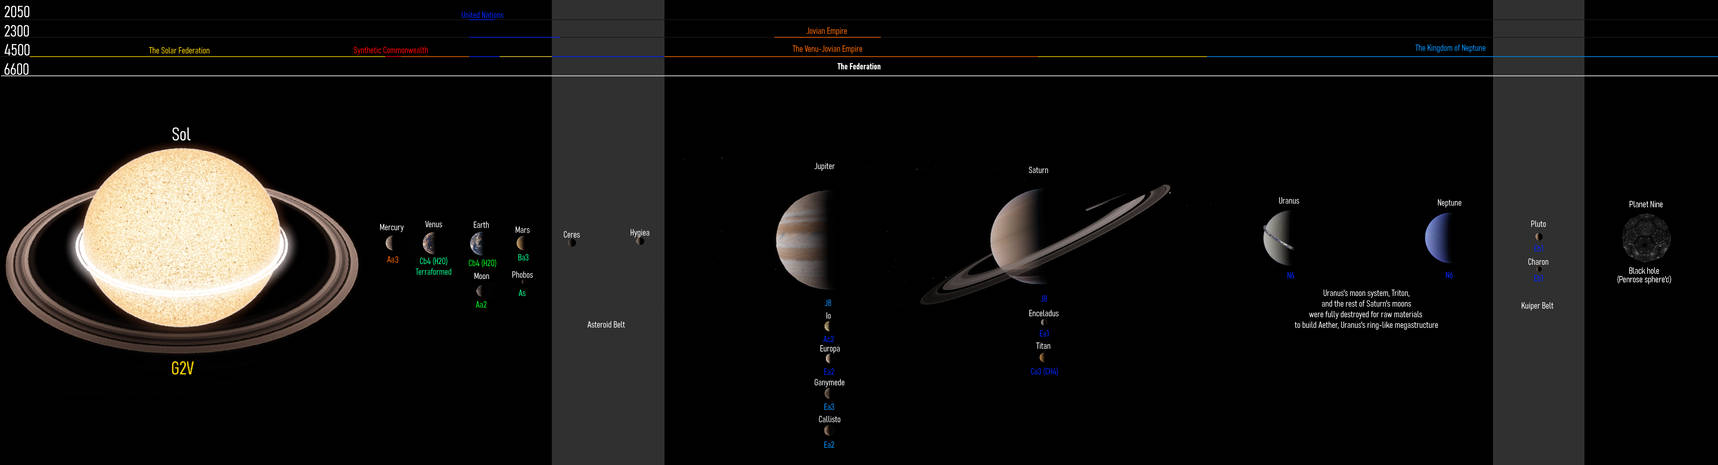Click the 'Mercury' name label
This screenshot has height=465, width=1718.
click(x=391, y=228)
